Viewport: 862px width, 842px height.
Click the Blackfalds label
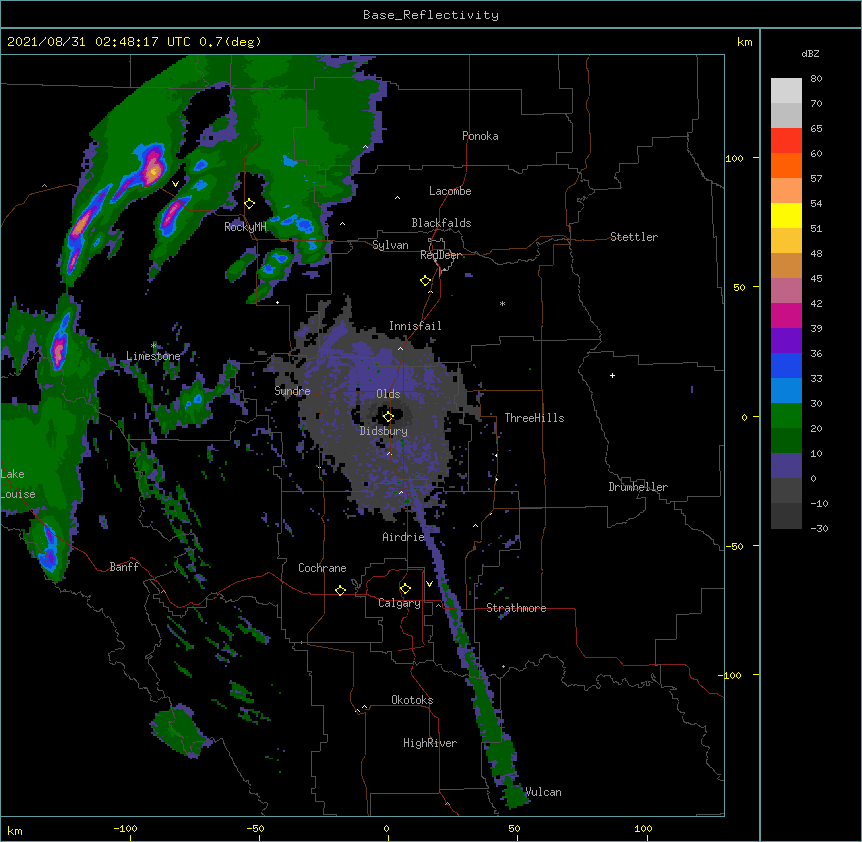pos(441,223)
